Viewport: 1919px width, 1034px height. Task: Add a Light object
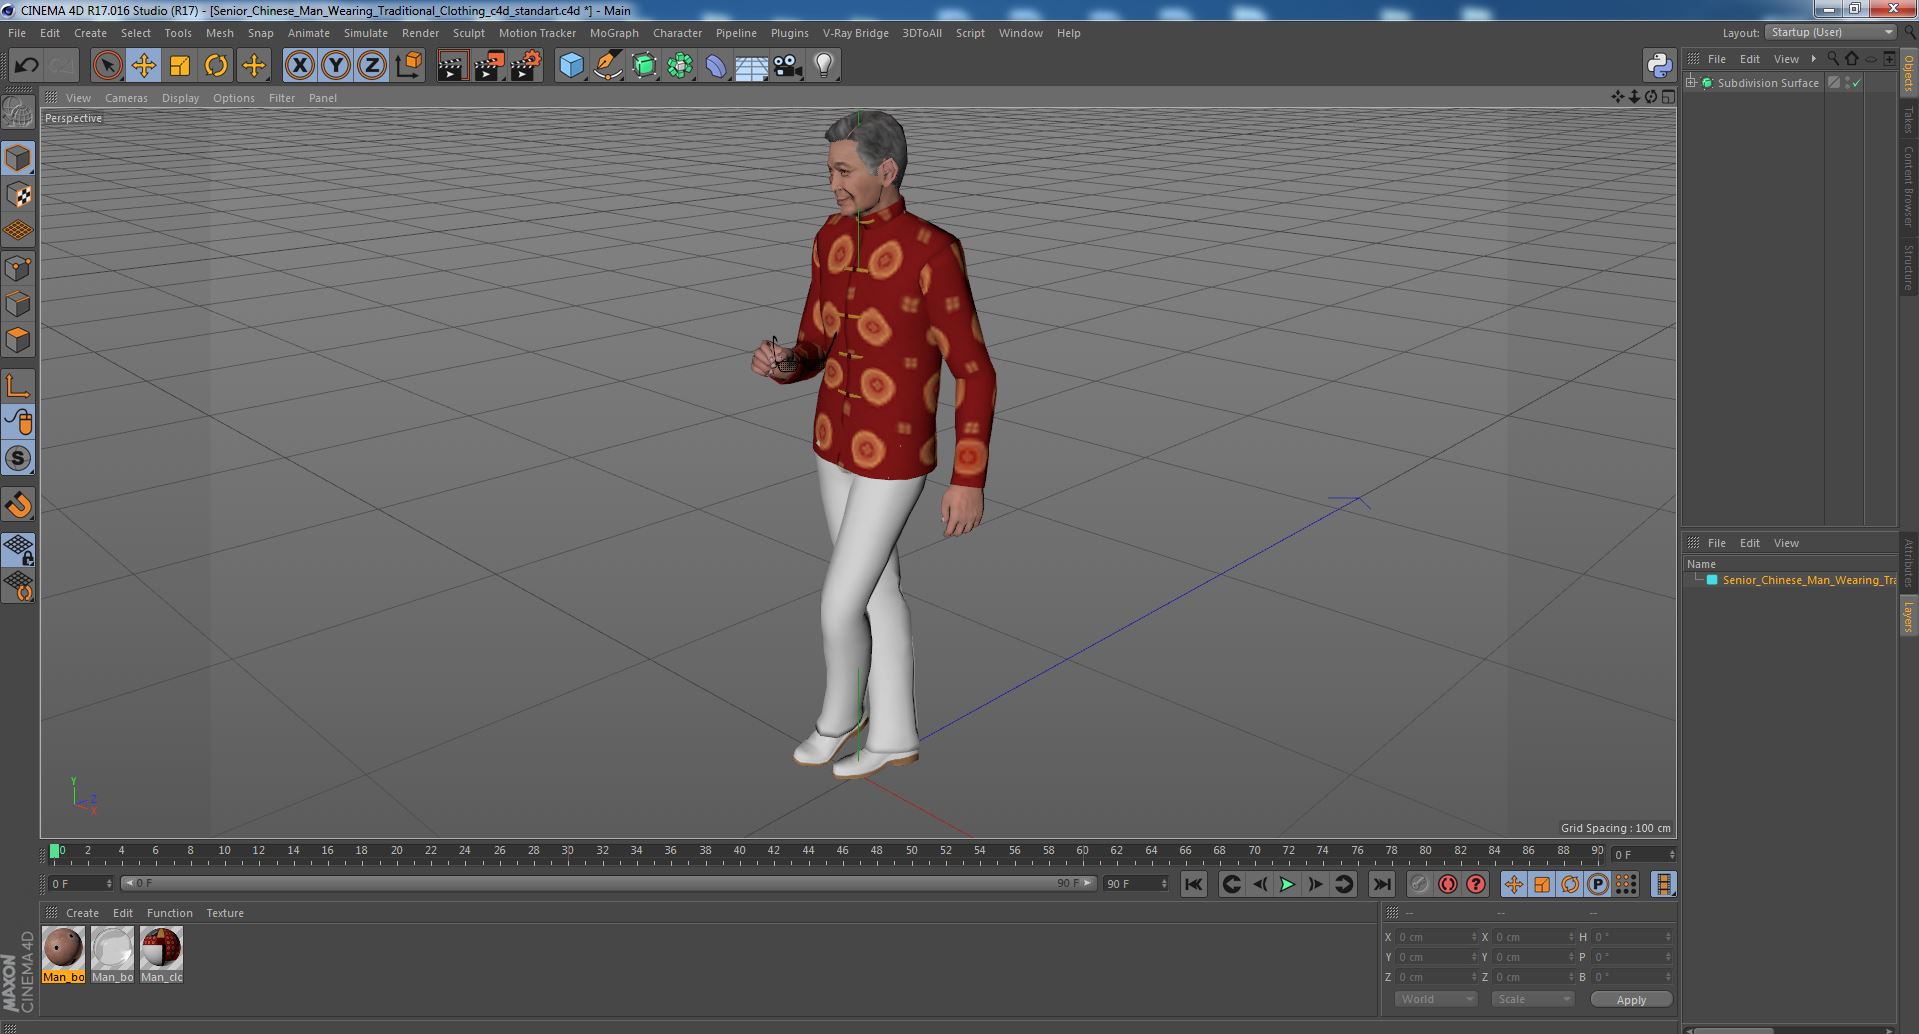tap(823, 66)
